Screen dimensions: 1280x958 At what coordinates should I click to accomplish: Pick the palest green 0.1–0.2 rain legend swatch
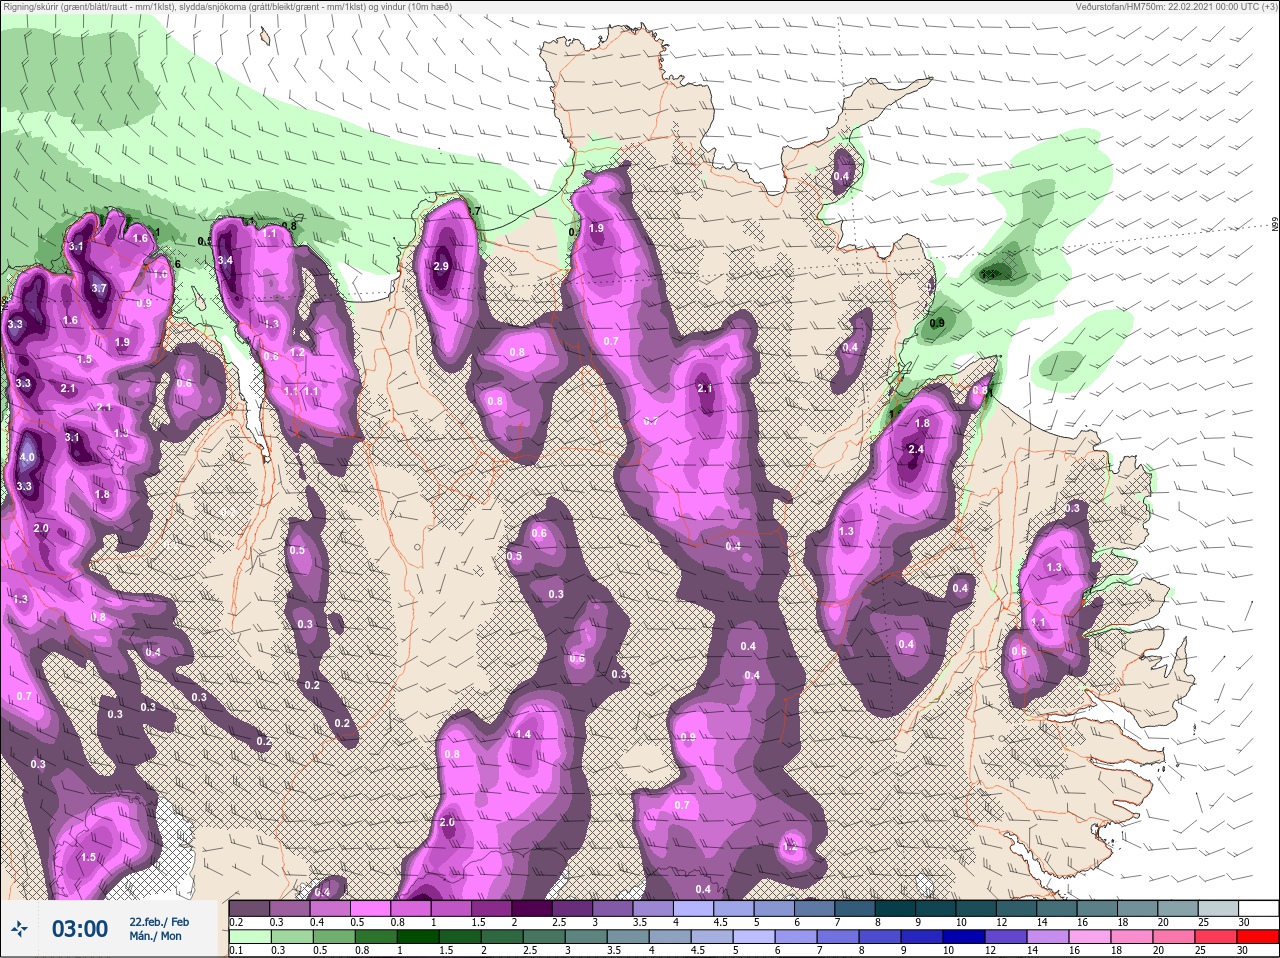click(x=249, y=937)
